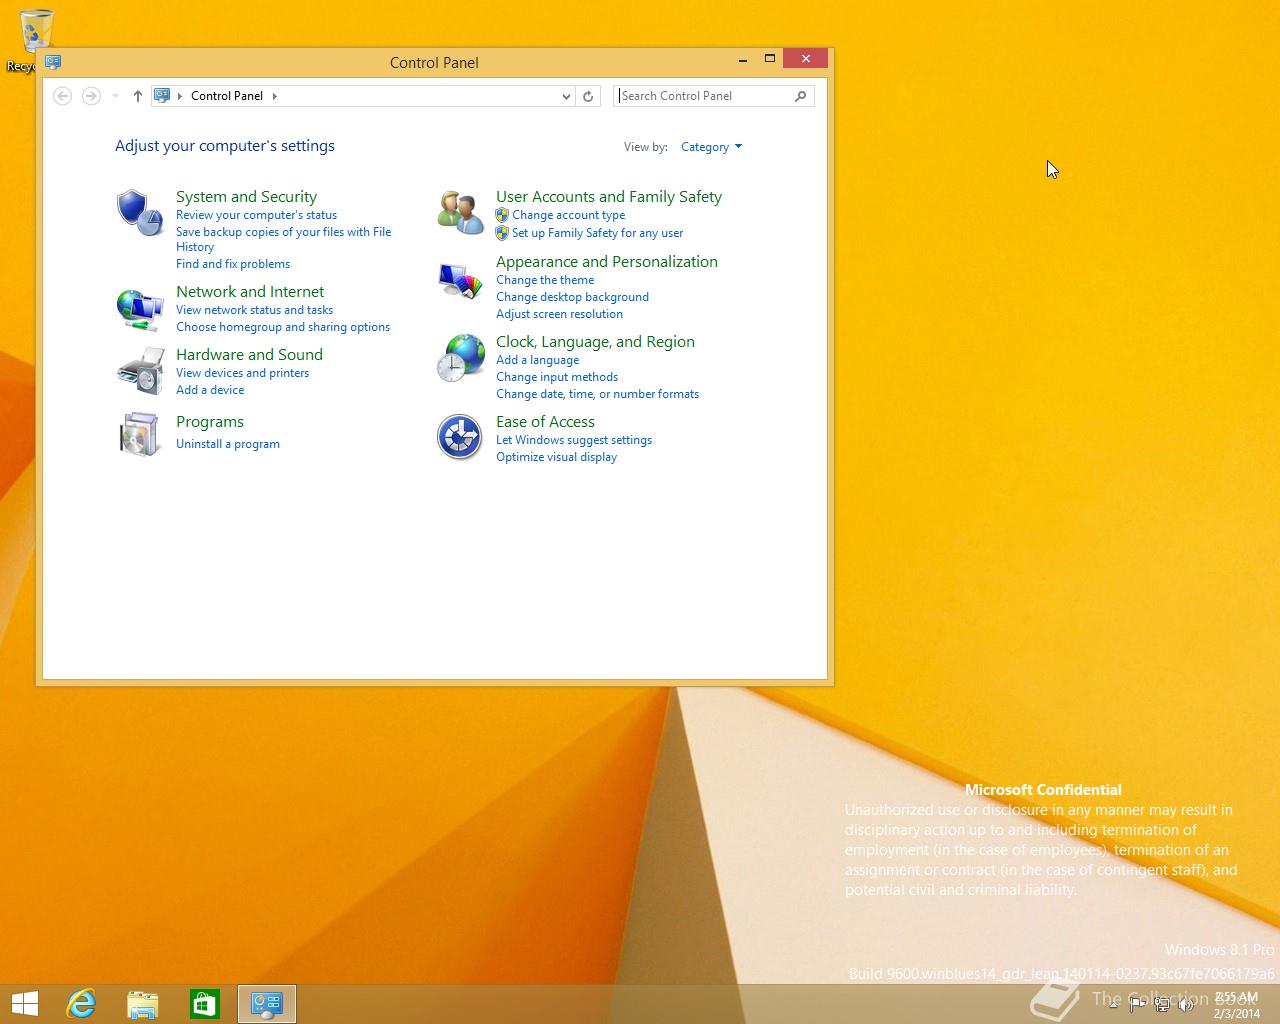Open the volume speaker tray icon
The height and width of the screenshot is (1024, 1280).
click(1186, 1005)
